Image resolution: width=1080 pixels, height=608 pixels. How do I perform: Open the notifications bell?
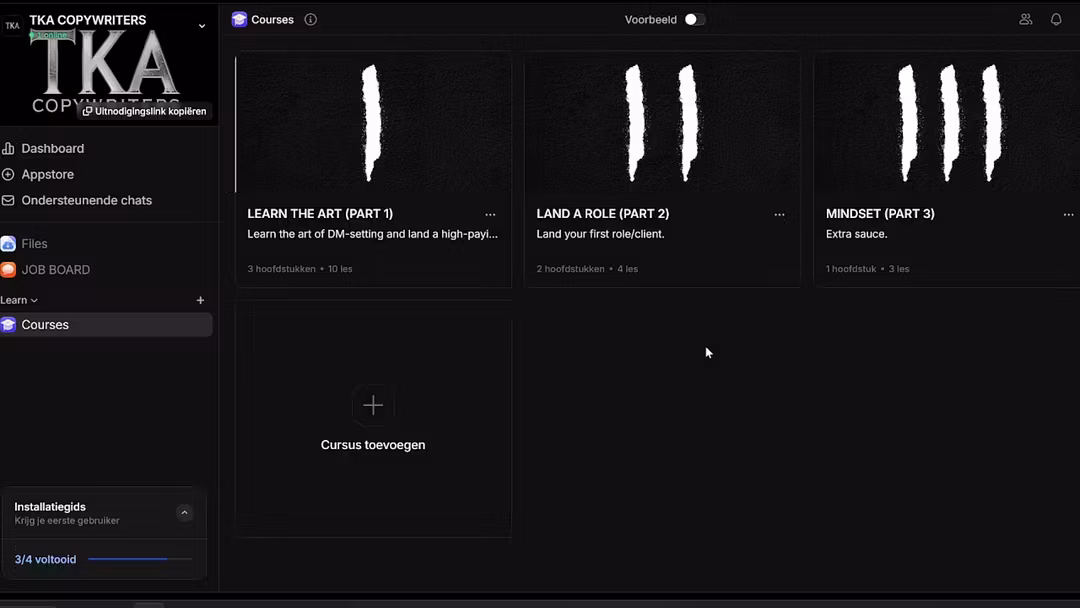pyautogui.click(x=1055, y=19)
